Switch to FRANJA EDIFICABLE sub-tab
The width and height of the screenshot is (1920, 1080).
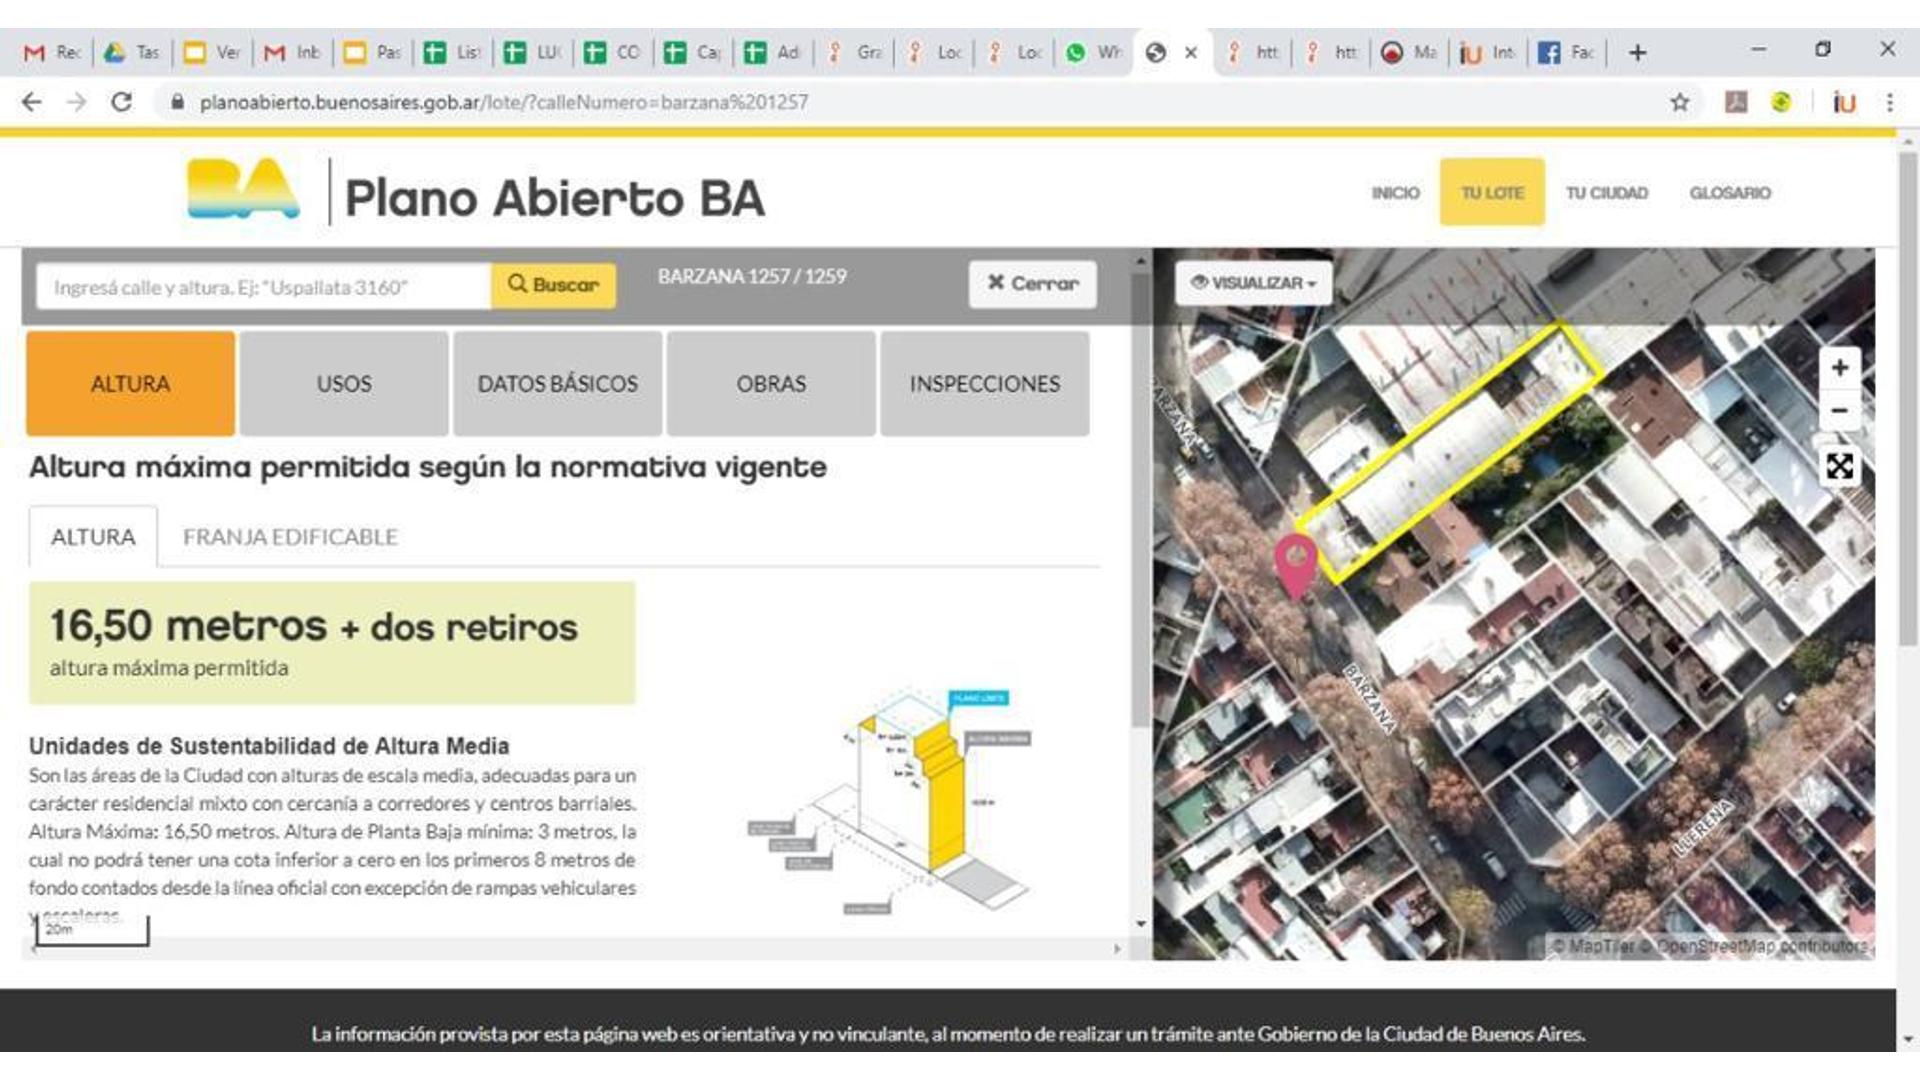coord(290,537)
